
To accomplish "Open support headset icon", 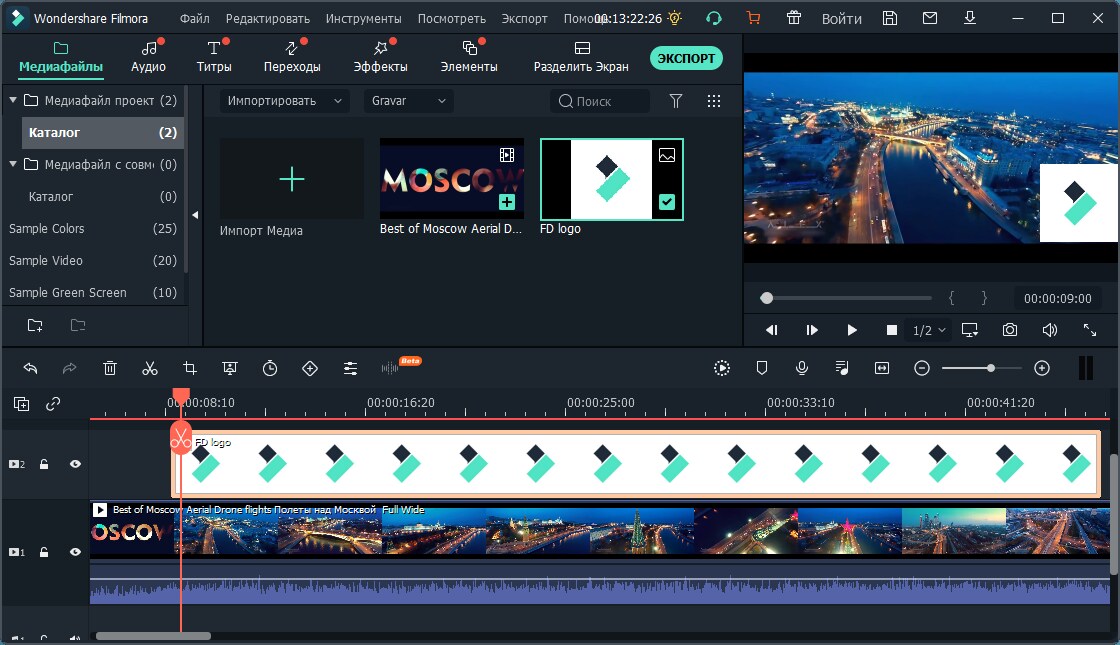I will coord(713,18).
